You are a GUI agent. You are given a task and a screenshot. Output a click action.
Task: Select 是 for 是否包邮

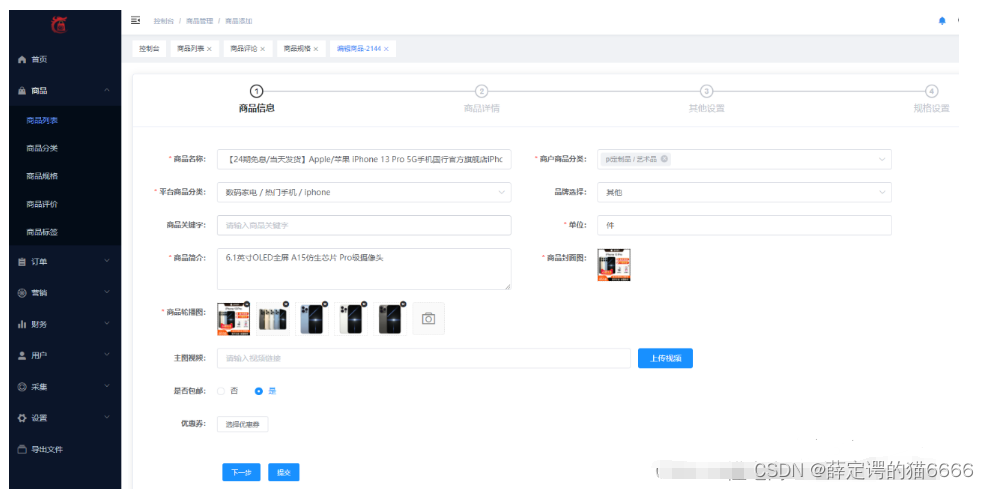pyautogui.click(x=258, y=391)
